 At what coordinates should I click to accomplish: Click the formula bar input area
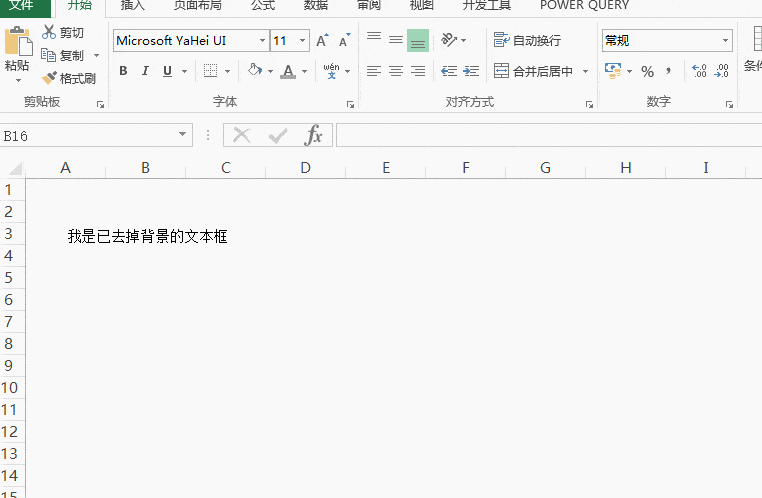[549, 135]
